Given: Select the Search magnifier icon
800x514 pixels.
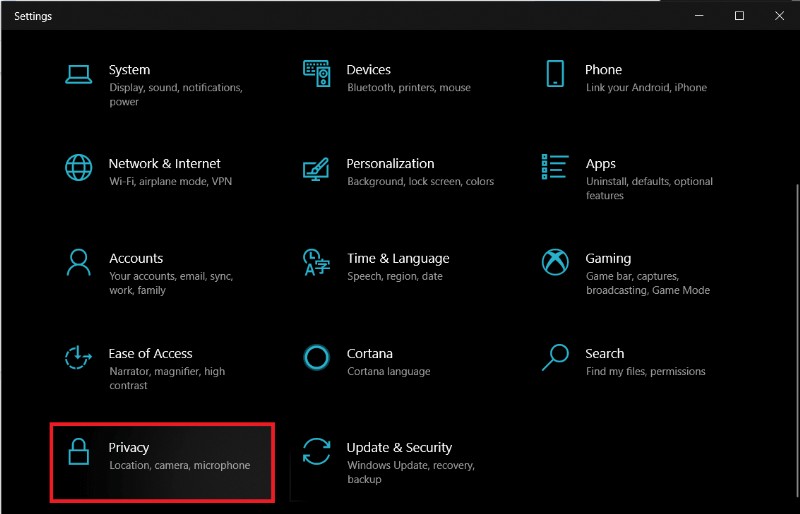Looking at the screenshot, I should [555, 357].
